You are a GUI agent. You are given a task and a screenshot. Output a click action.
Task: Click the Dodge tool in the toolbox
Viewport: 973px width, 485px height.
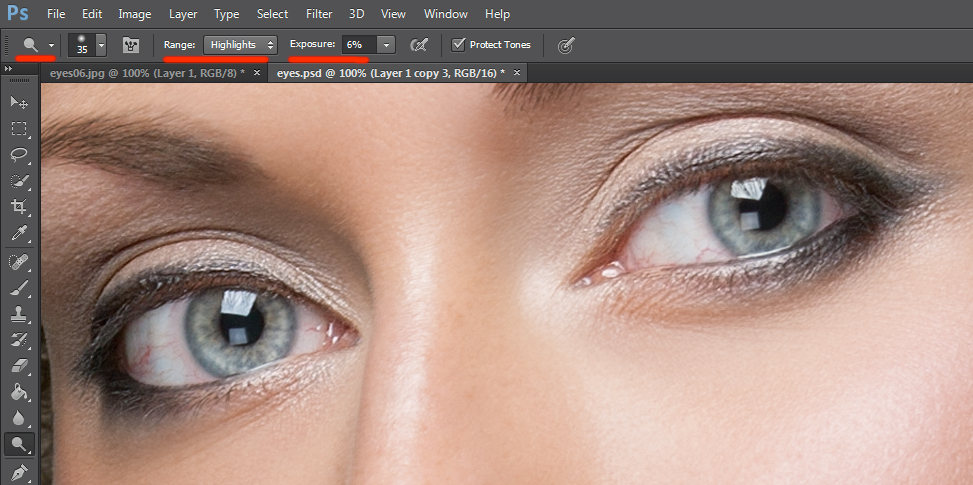point(18,443)
